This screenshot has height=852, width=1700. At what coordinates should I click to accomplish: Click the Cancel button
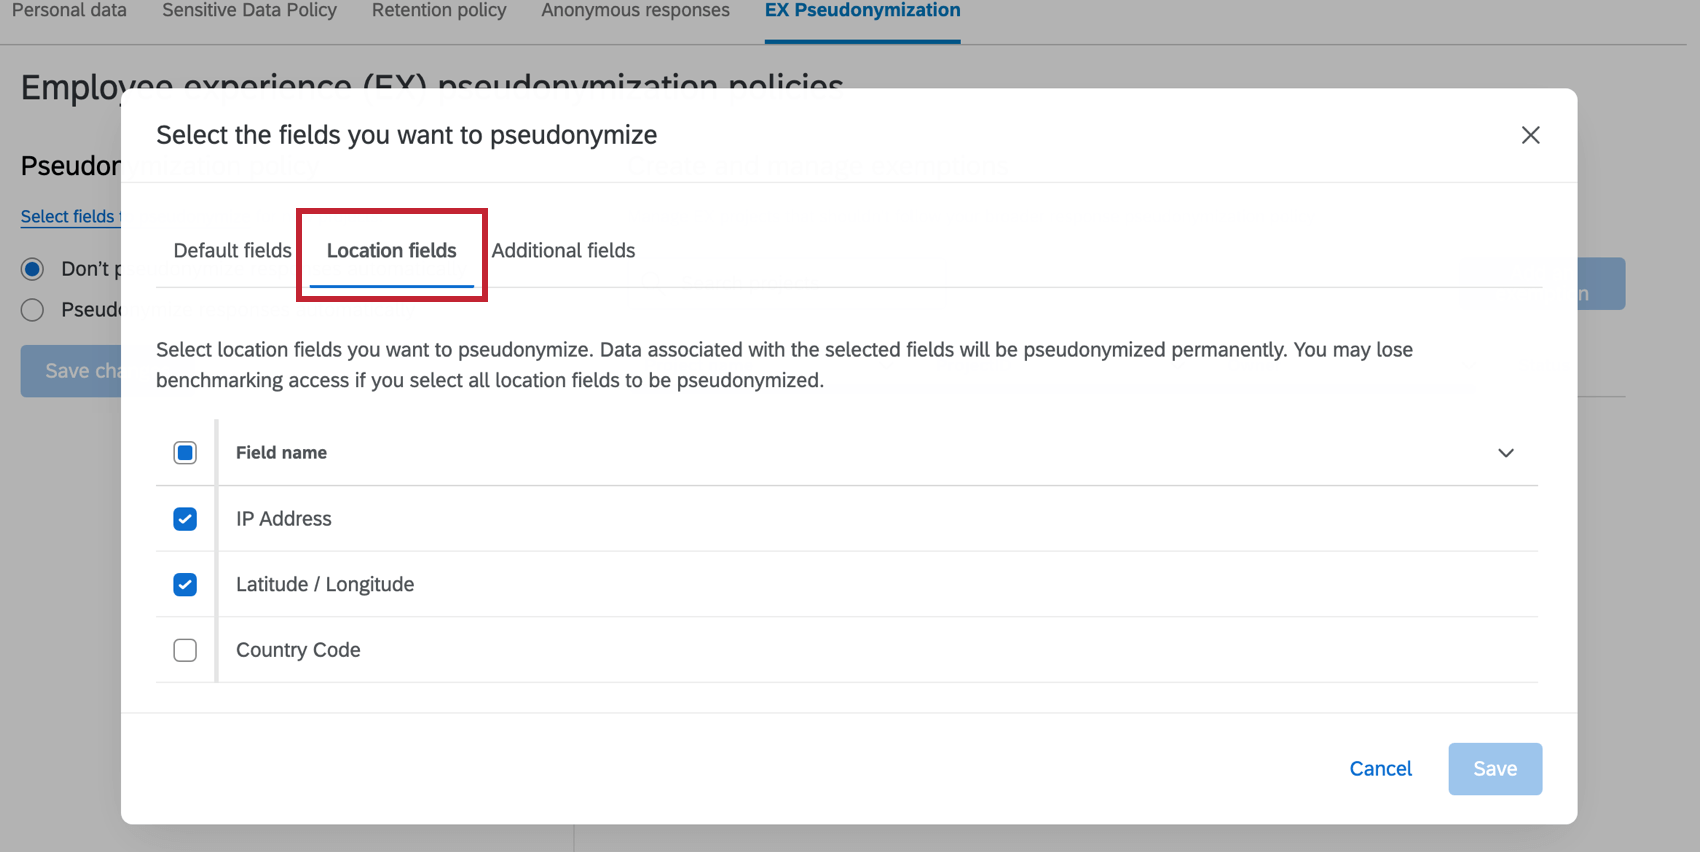pos(1380,768)
